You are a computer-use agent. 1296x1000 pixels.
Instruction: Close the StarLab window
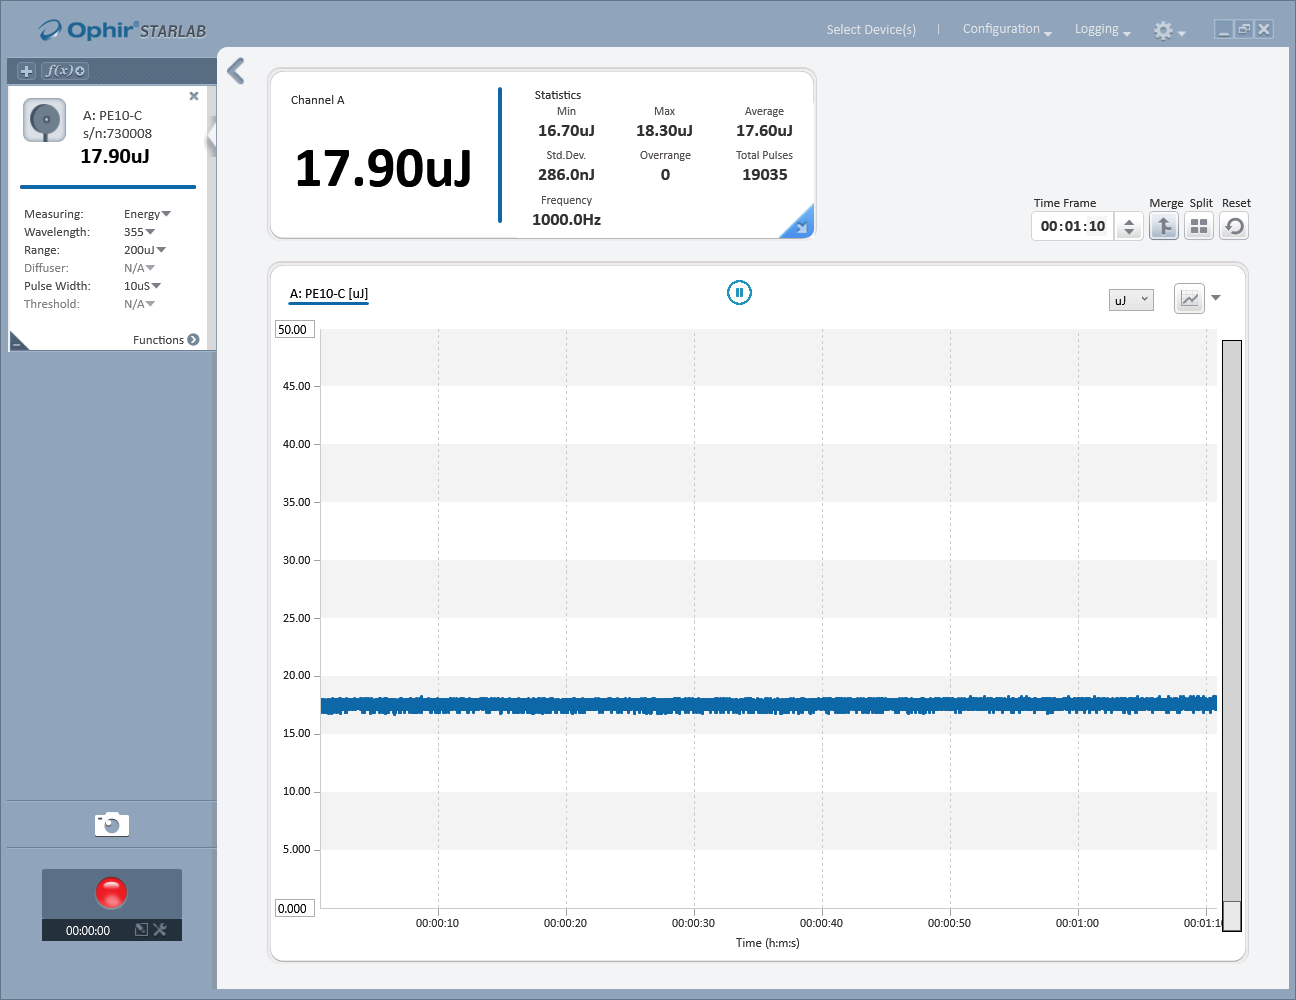pyautogui.click(x=1264, y=30)
